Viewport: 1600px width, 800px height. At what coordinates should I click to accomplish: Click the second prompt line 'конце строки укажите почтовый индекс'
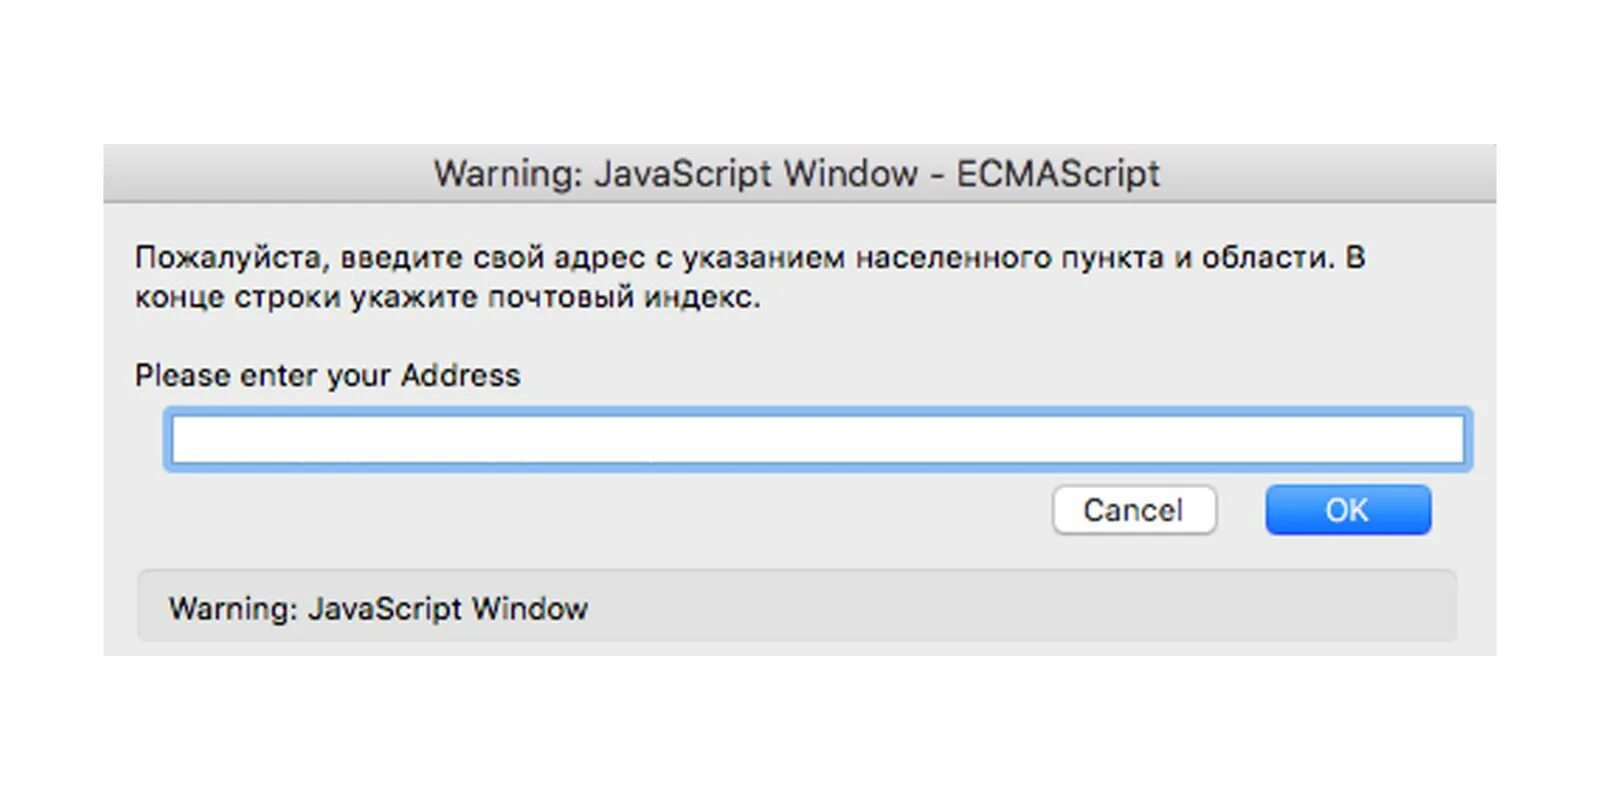click(447, 297)
